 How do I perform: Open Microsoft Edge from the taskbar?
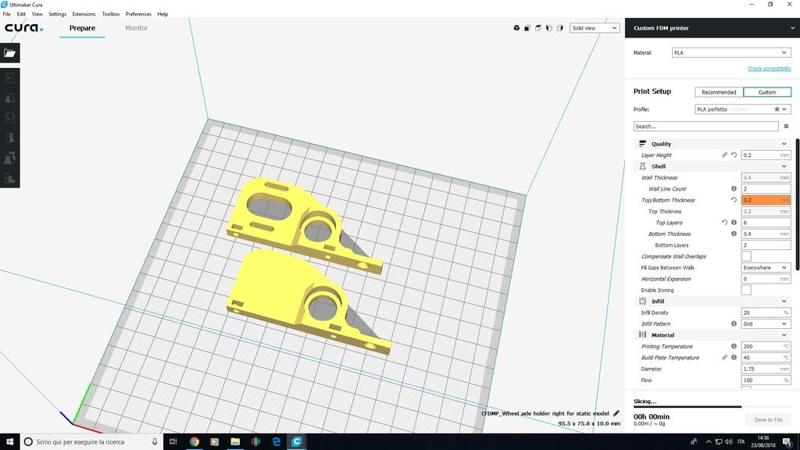tap(276, 441)
